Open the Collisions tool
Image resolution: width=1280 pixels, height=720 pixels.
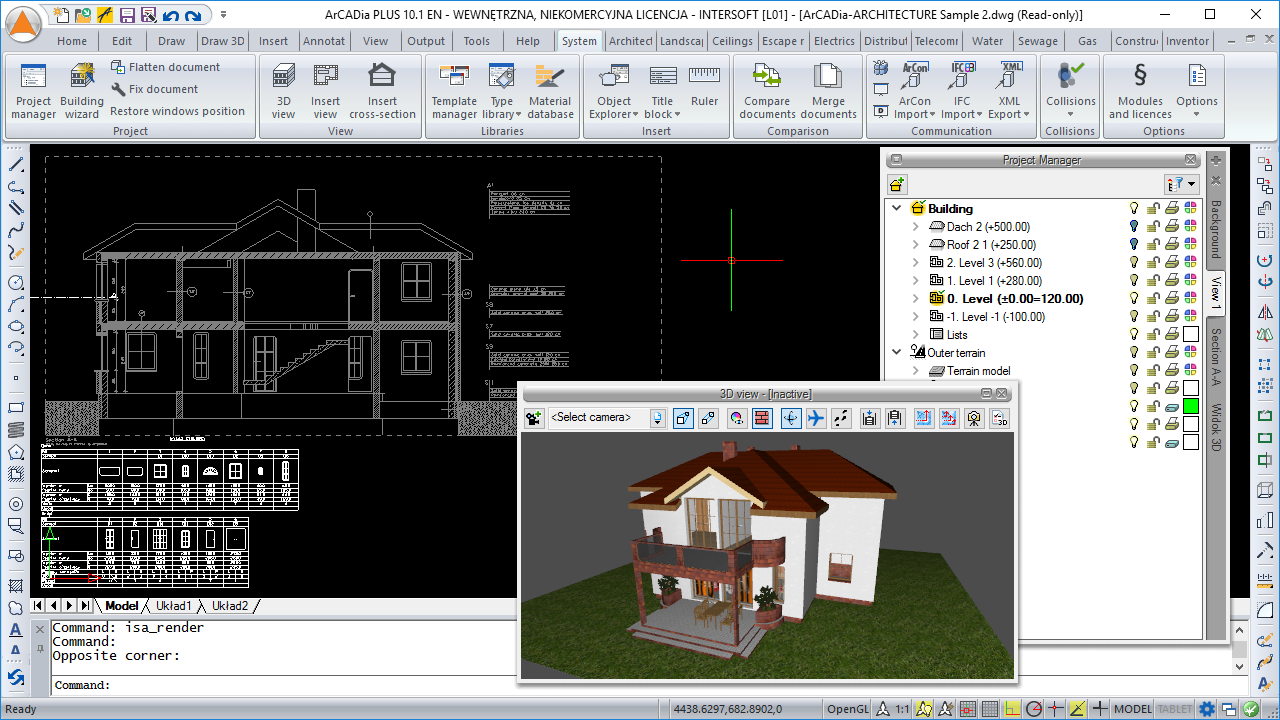(x=1070, y=91)
